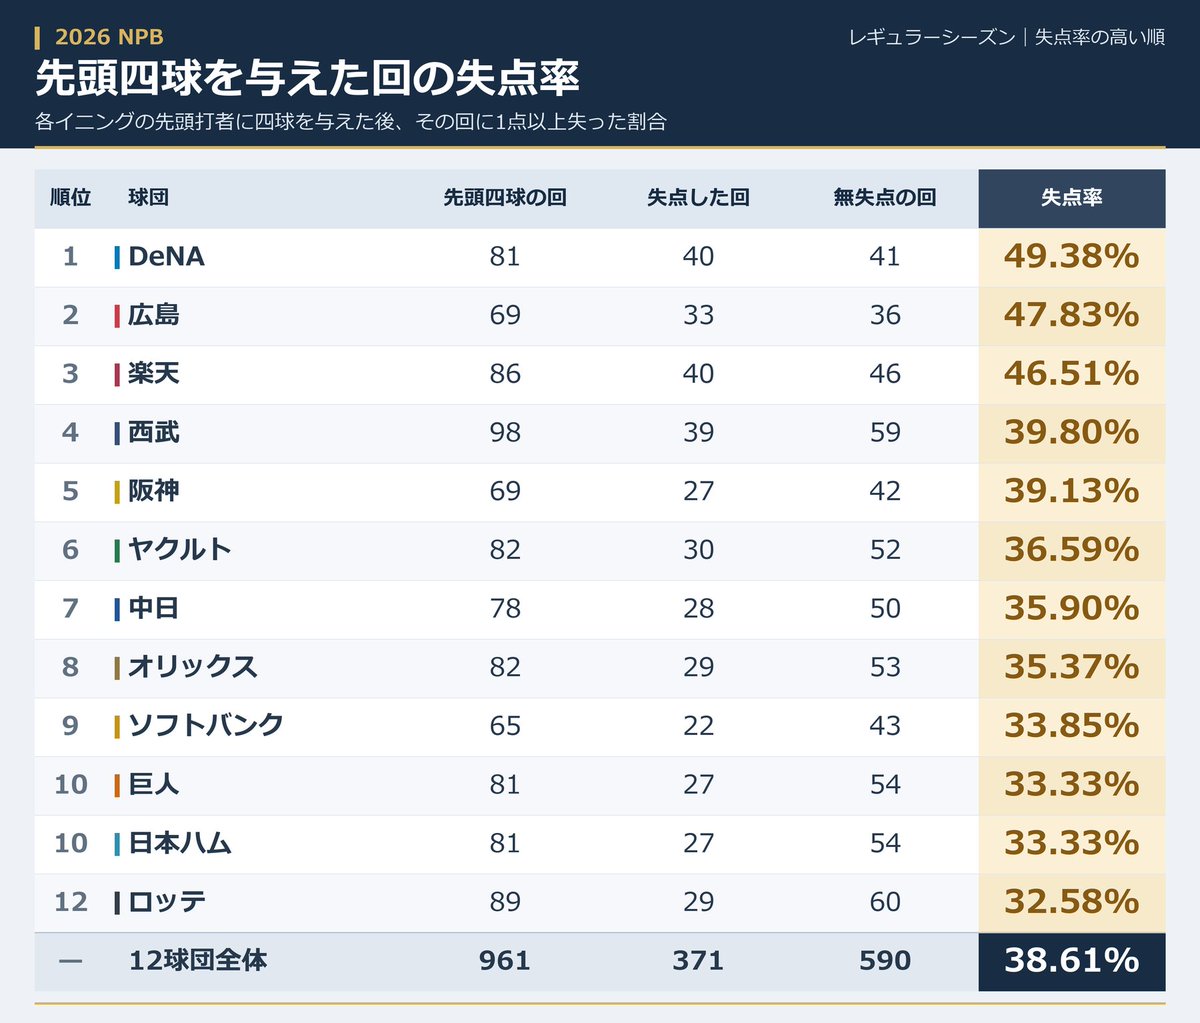Viewport: 1200px width, 1023px height.
Task: Click the 33.33% rate in 日本ハム row
Action: pos(1071,843)
